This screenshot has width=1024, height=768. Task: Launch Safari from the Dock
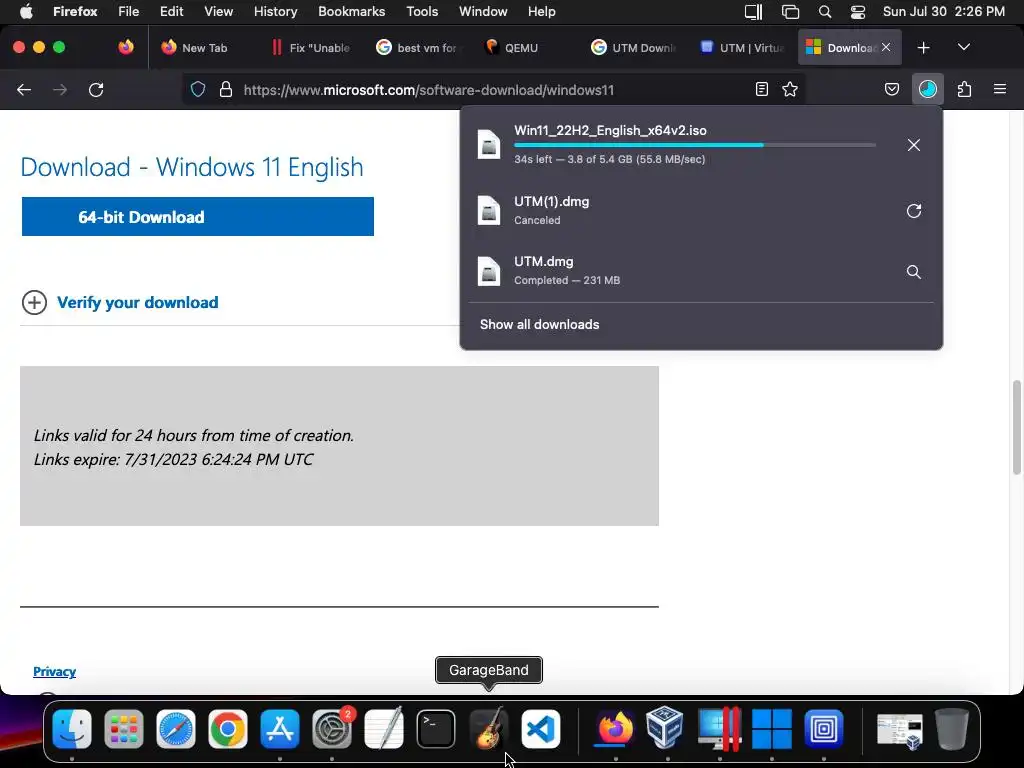176,728
